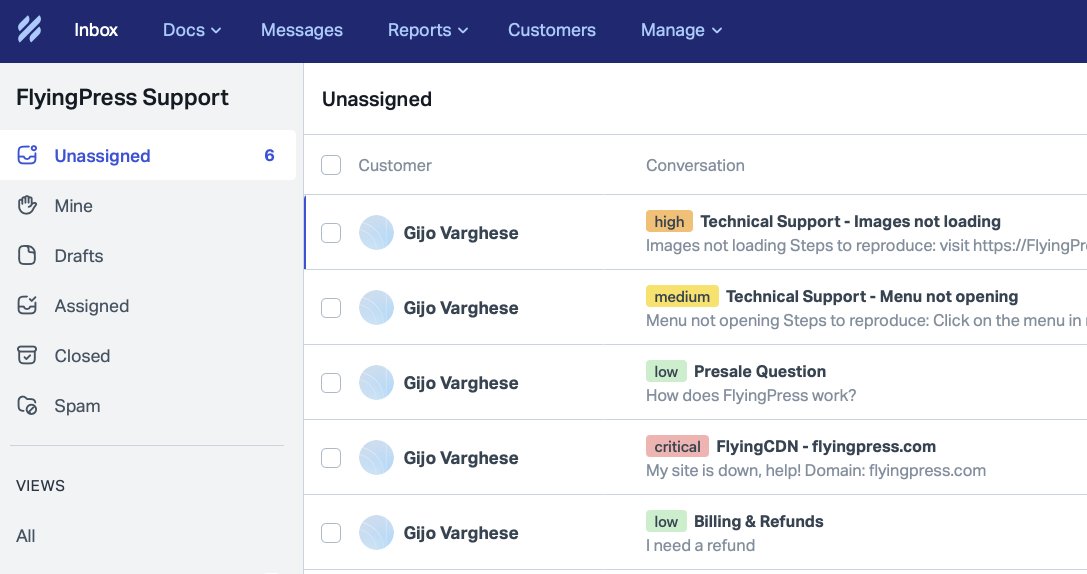Click the Assigned inbox icon
This screenshot has height=574, width=1087.
pyautogui.click(x=27, y=305)
